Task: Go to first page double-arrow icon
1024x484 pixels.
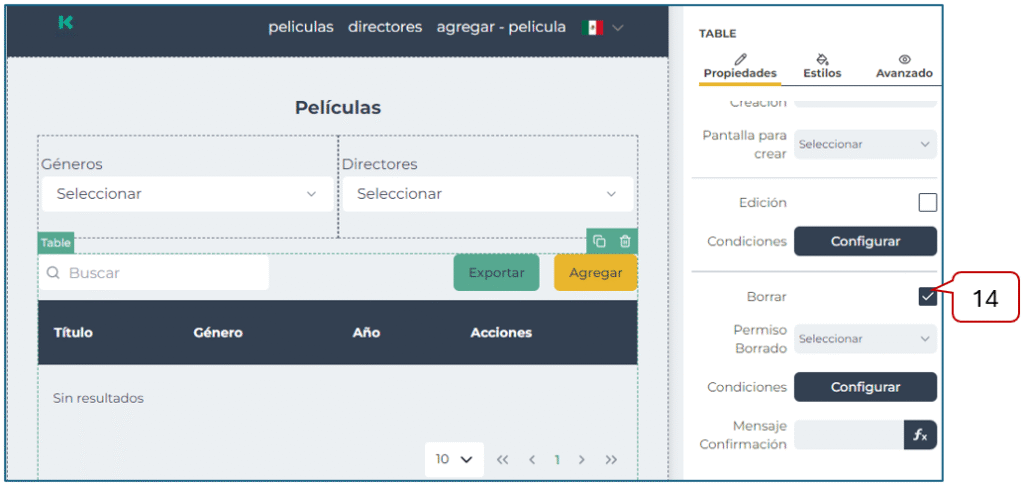Action: pyautogui.click(x=503, y=460)
